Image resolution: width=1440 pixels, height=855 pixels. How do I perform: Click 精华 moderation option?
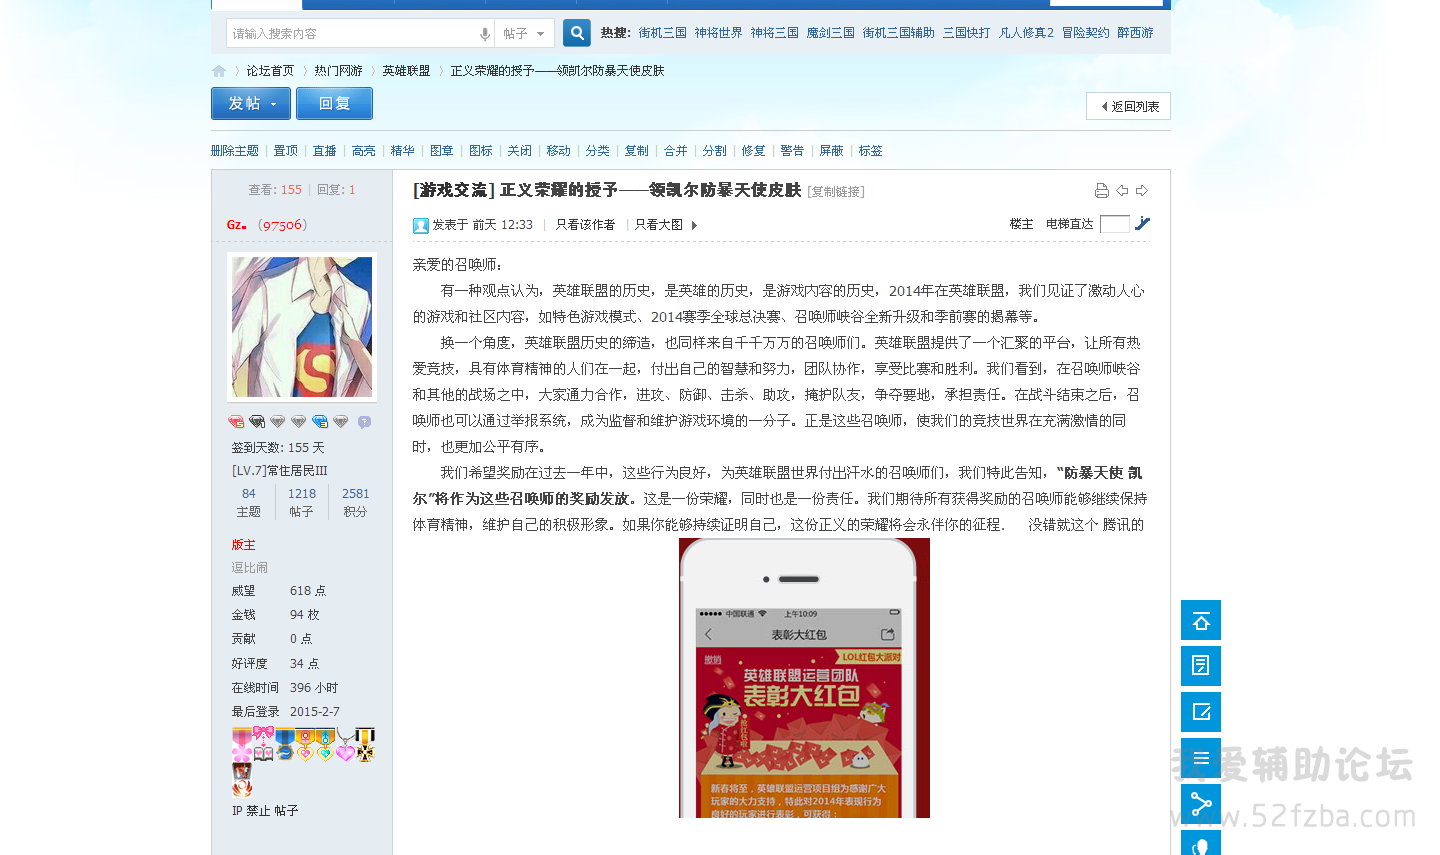tap(403, 151)
